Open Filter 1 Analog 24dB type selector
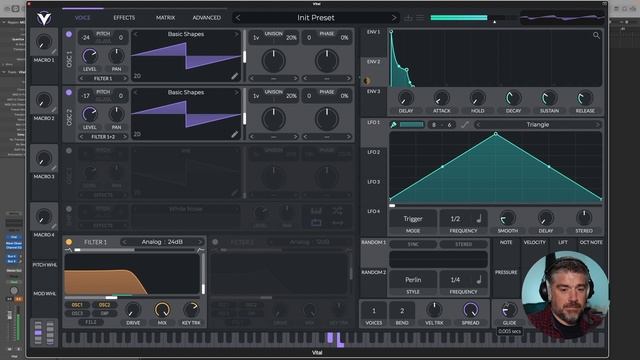This screenshot has height=360, width=640. [x=162, y=242]
